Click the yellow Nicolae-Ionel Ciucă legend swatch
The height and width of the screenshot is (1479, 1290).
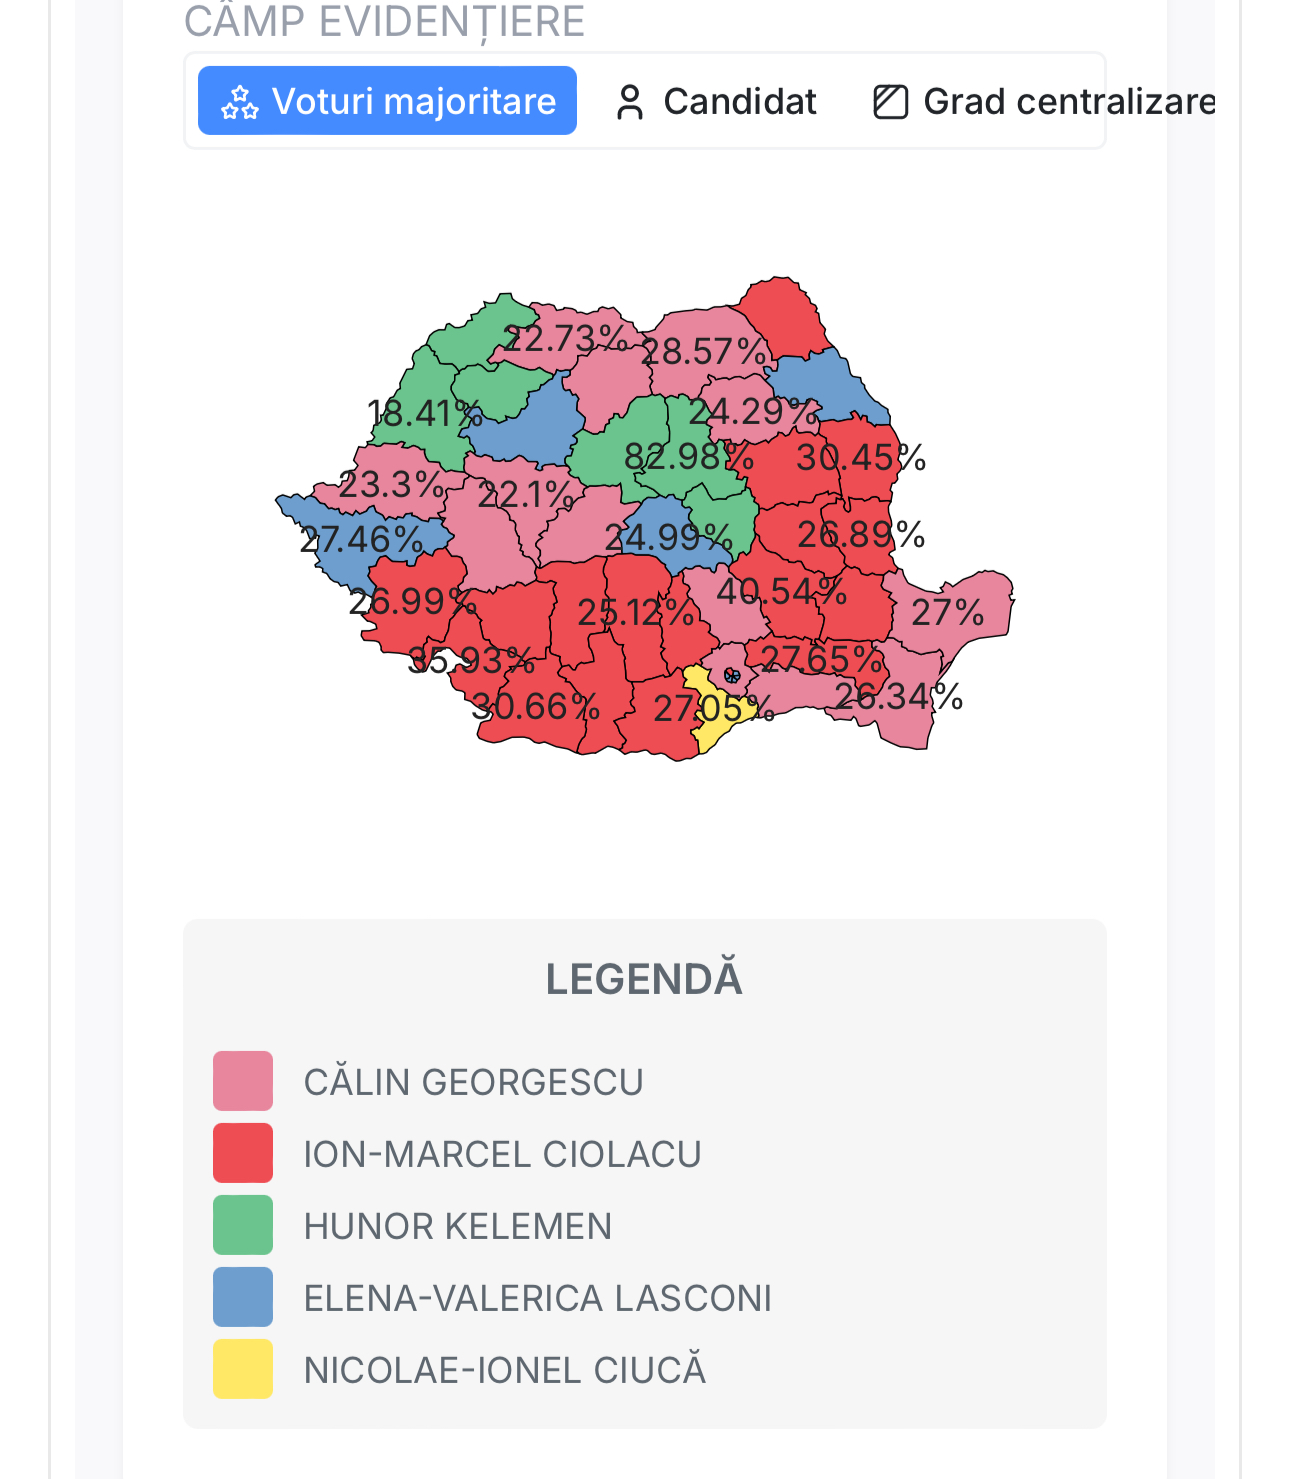[x=243, y=1369]
